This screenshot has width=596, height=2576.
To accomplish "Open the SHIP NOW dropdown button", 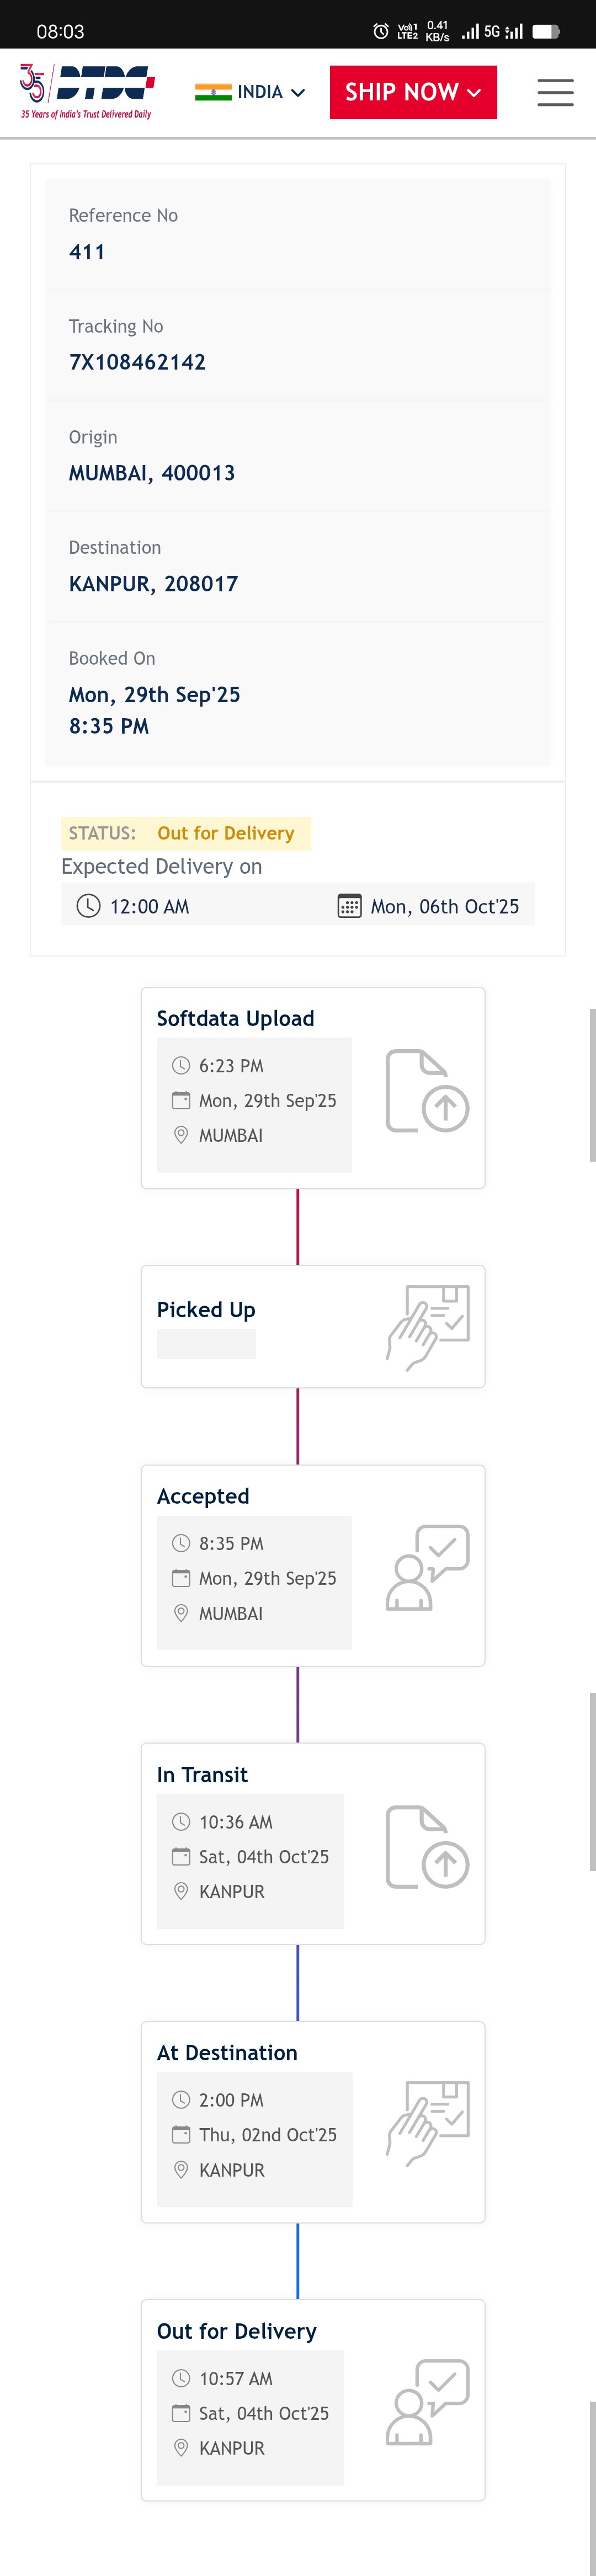I will click(x=413, y=92).
